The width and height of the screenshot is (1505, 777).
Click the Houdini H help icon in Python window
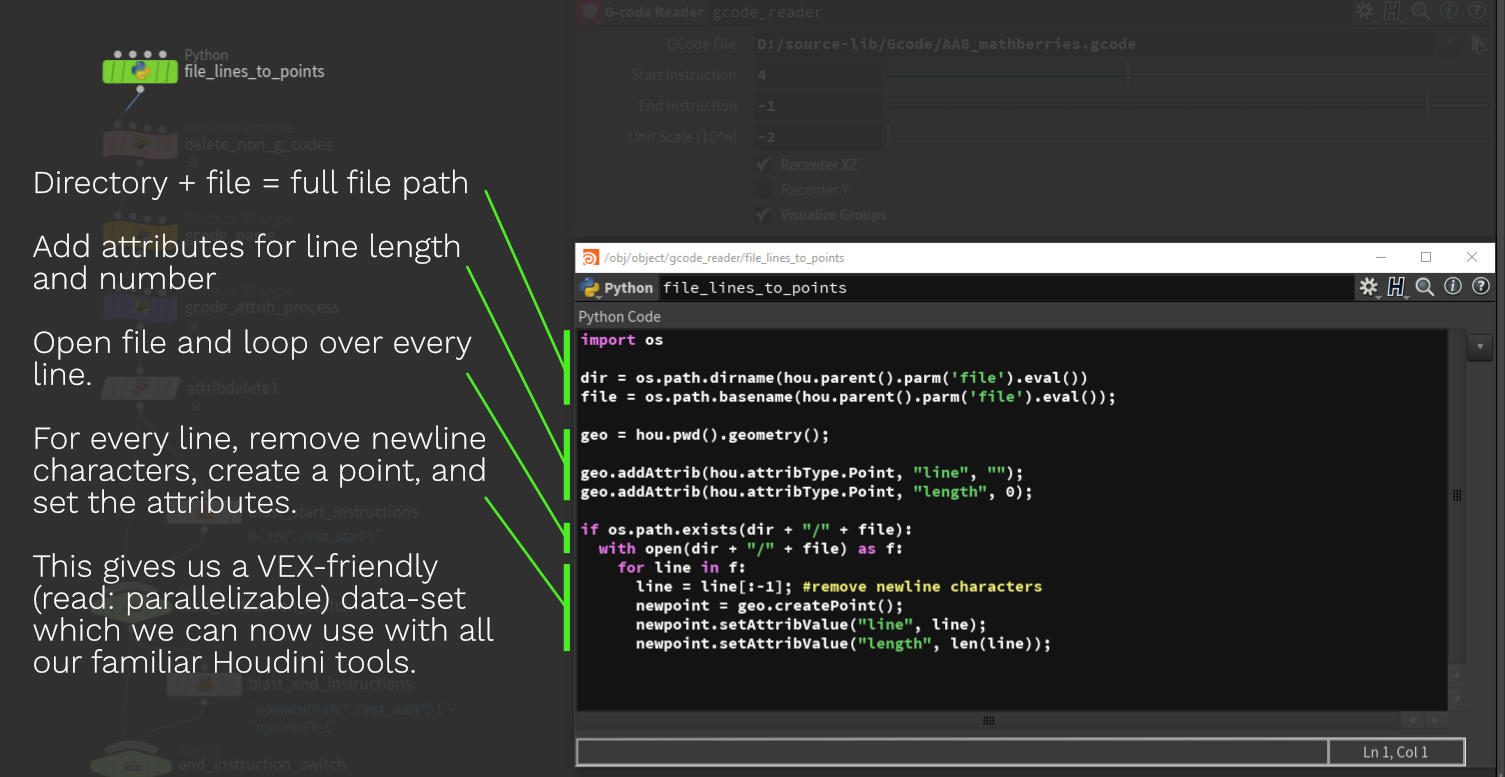1396,287
